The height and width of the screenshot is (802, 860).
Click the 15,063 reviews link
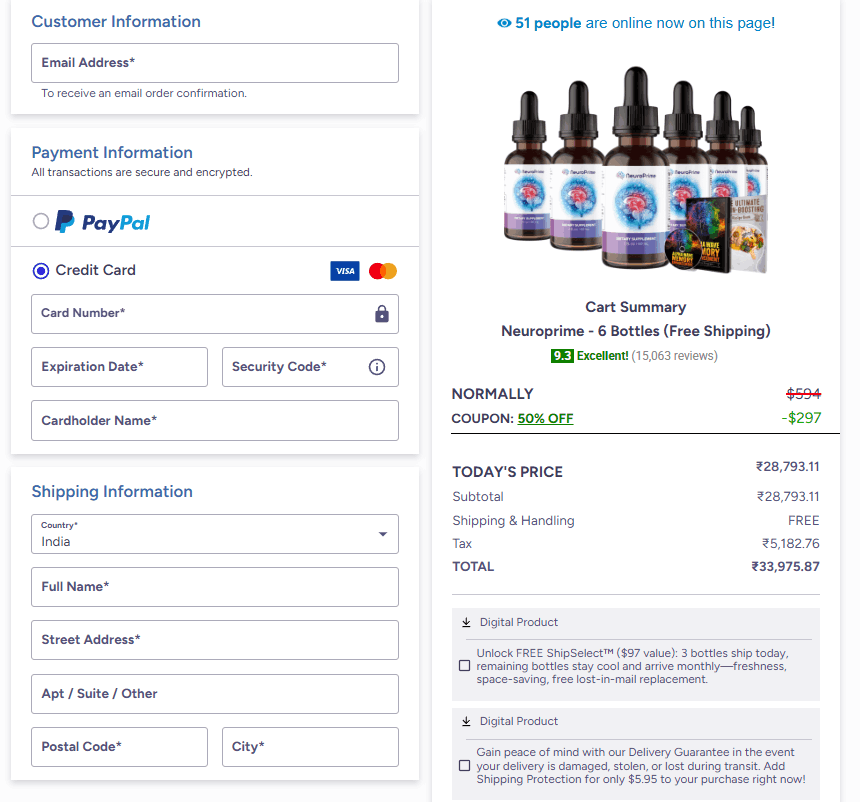[677, 355]
